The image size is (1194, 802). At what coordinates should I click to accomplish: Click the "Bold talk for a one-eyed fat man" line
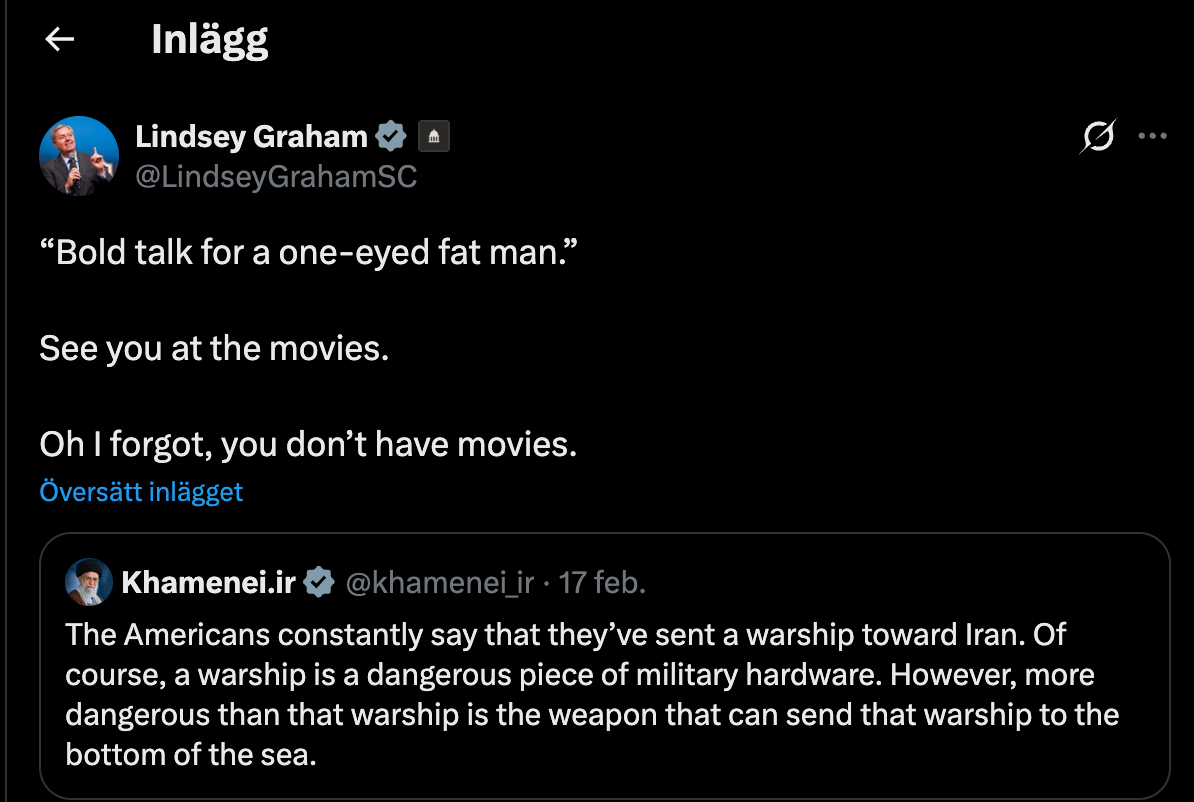[x=309, y=252]
